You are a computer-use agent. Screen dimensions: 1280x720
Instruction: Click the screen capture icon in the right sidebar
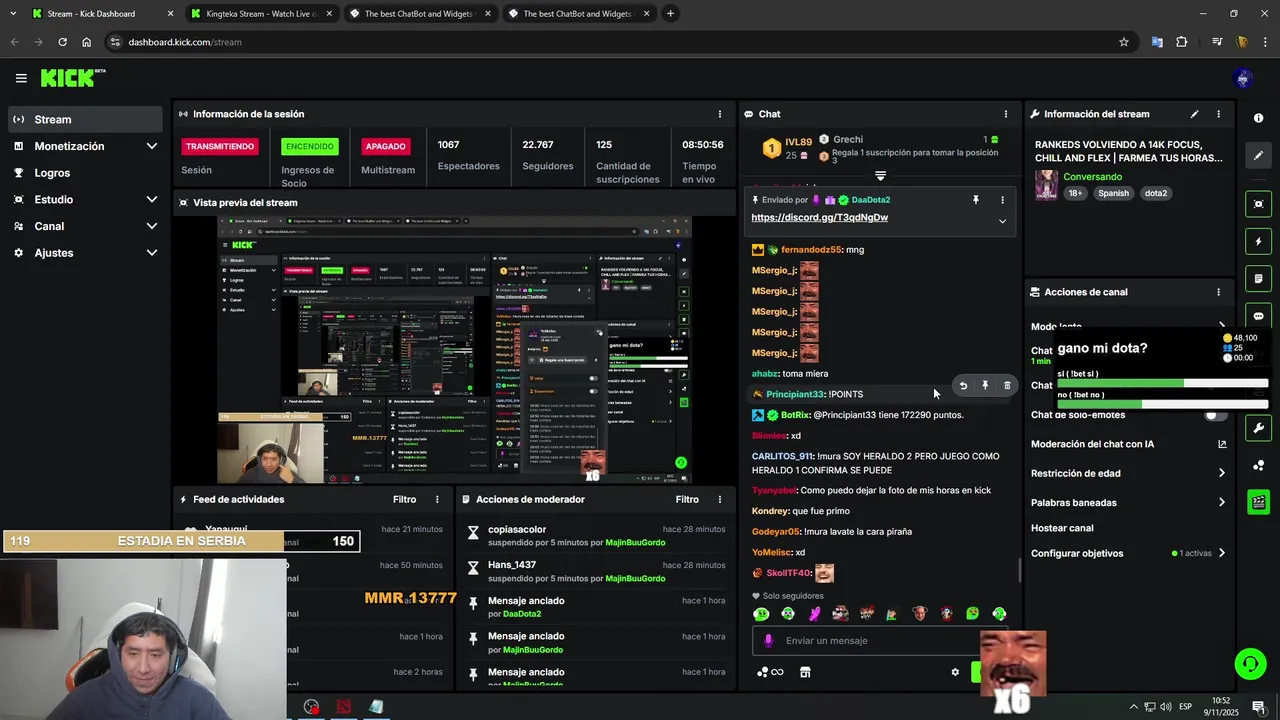[1258, 204]
